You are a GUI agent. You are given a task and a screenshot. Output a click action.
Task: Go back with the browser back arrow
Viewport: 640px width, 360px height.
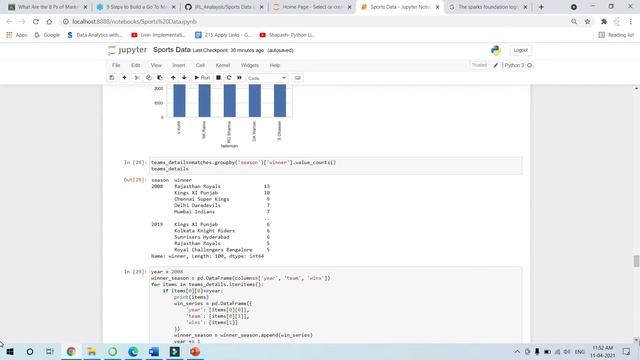tap(9, 22)
